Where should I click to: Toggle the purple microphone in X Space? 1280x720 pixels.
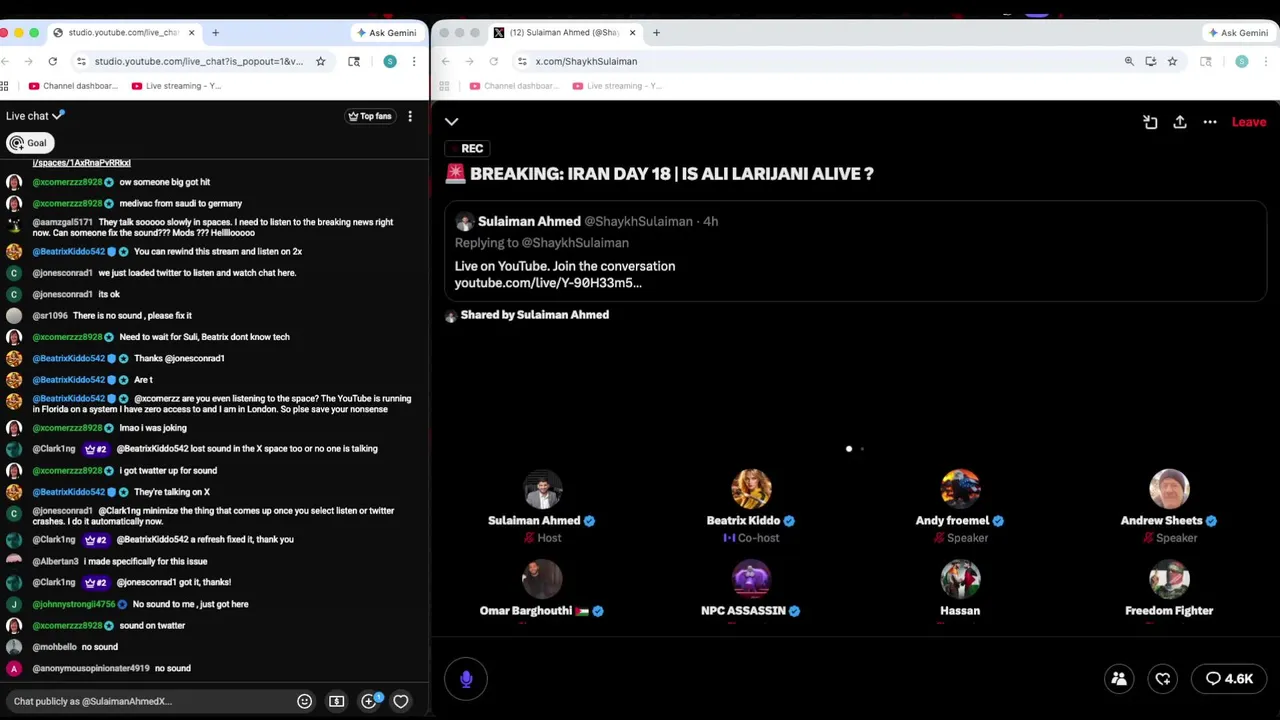pos(466,679)
